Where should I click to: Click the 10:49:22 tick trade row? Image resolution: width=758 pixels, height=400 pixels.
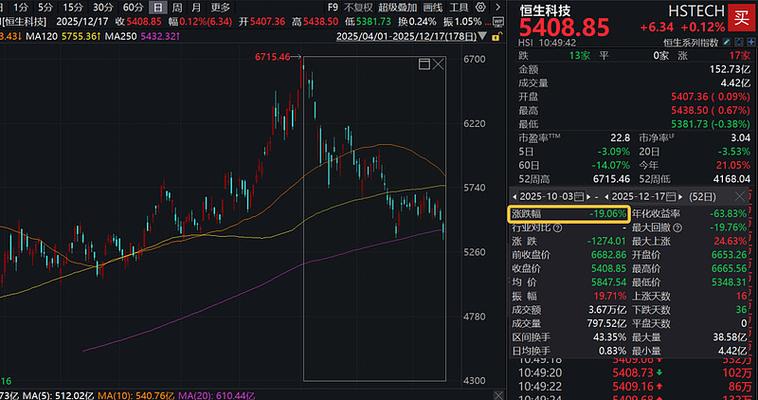(x=634, y=386)
